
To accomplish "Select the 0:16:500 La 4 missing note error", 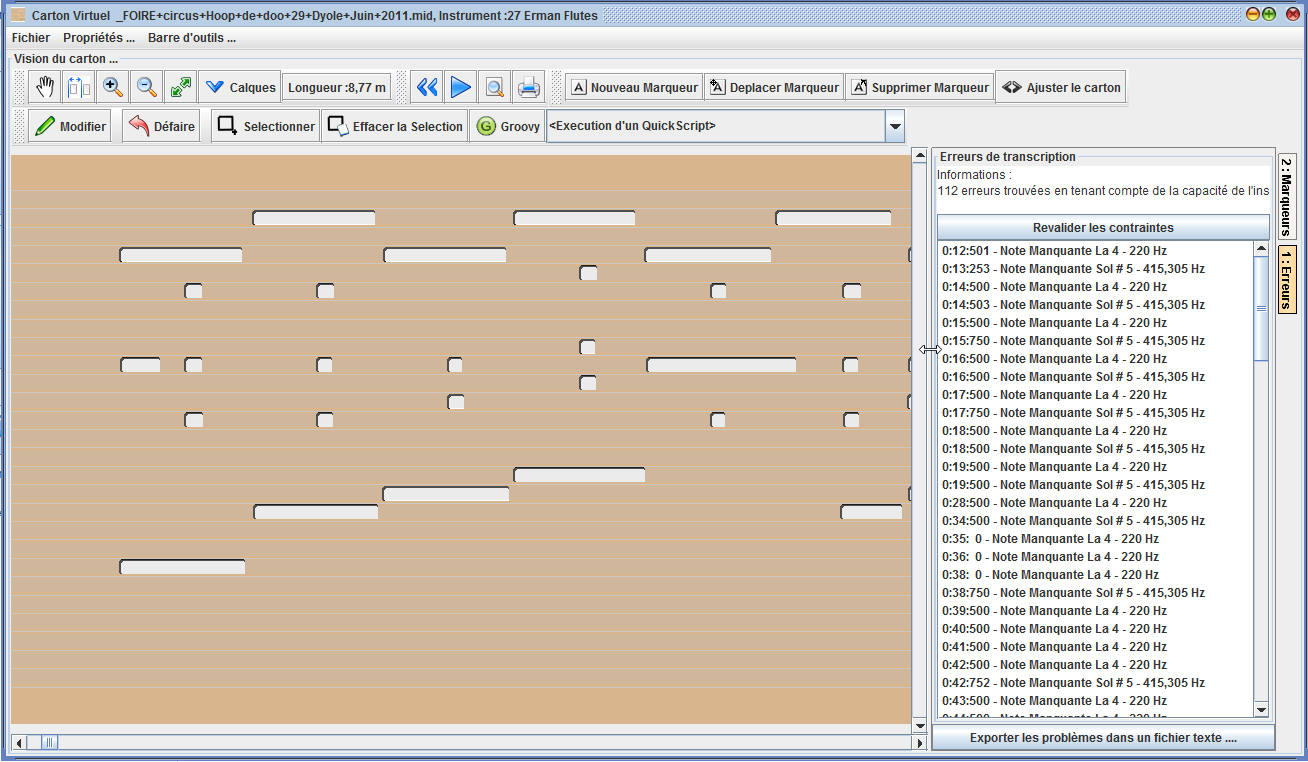I will click(x=1054, y=359).
